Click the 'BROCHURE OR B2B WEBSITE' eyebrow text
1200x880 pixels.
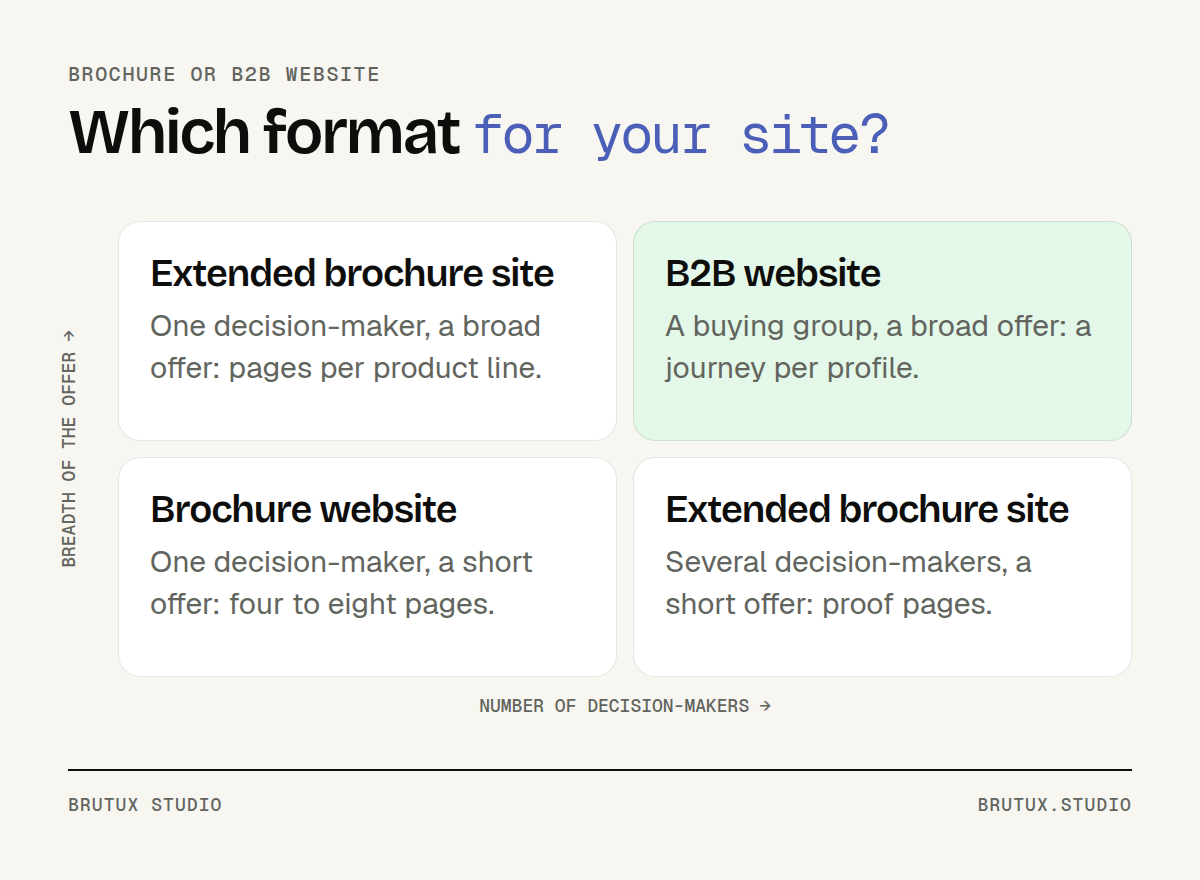(224, 75)
